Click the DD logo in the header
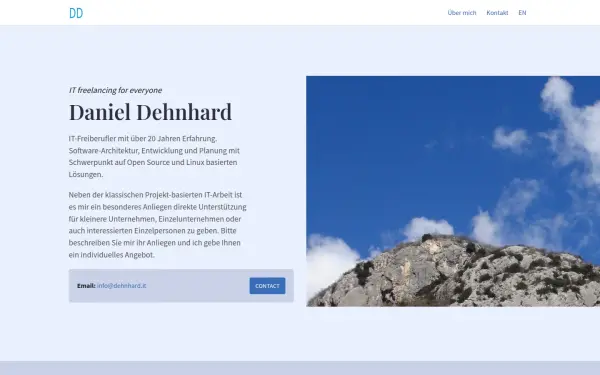 click(76, 13)
